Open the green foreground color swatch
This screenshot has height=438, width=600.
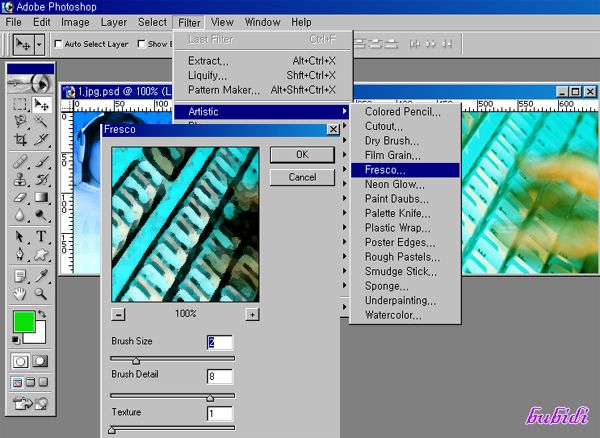24,321
